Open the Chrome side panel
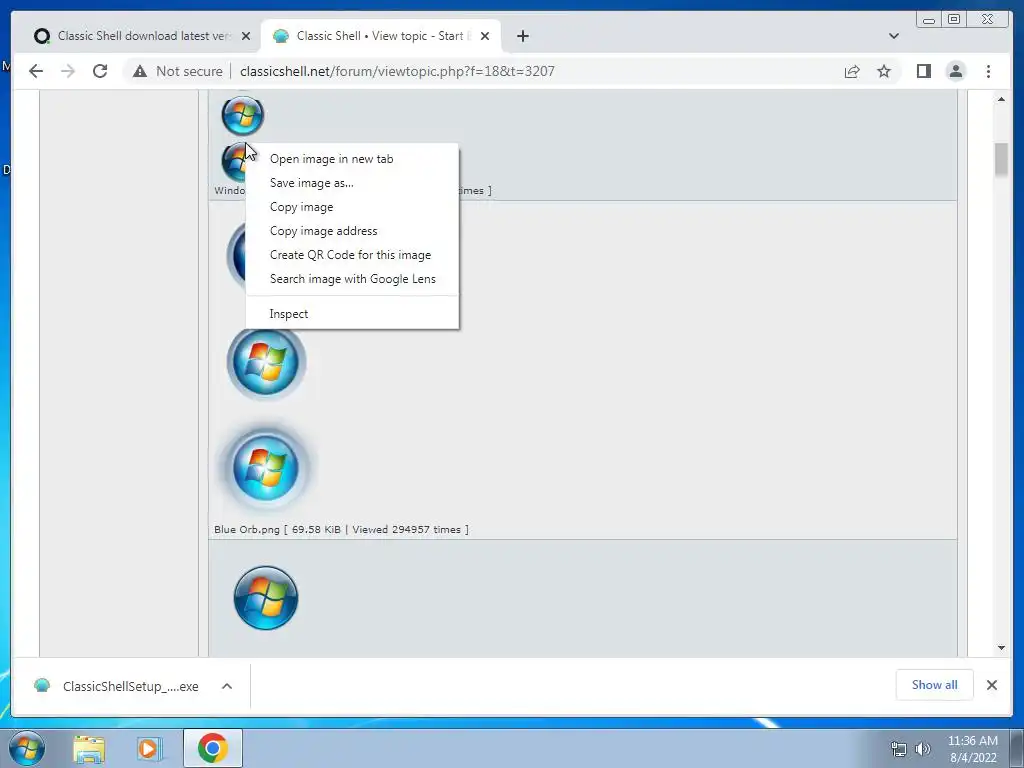1024x768 pixels. coord(923,71)
